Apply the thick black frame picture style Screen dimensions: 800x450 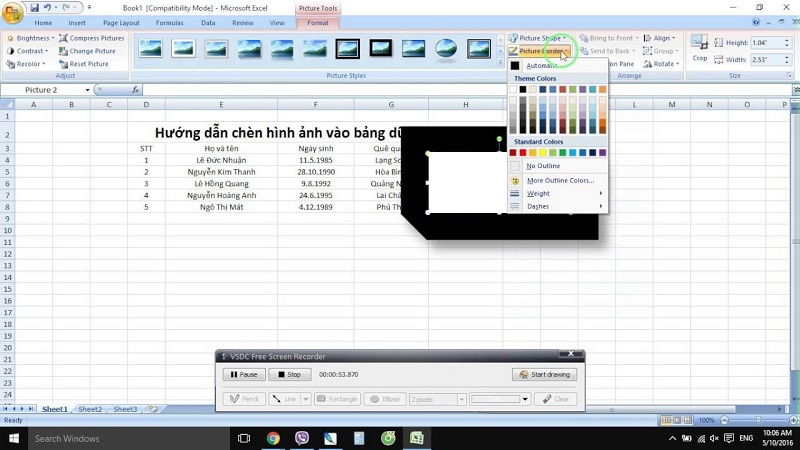click(381, 49)
